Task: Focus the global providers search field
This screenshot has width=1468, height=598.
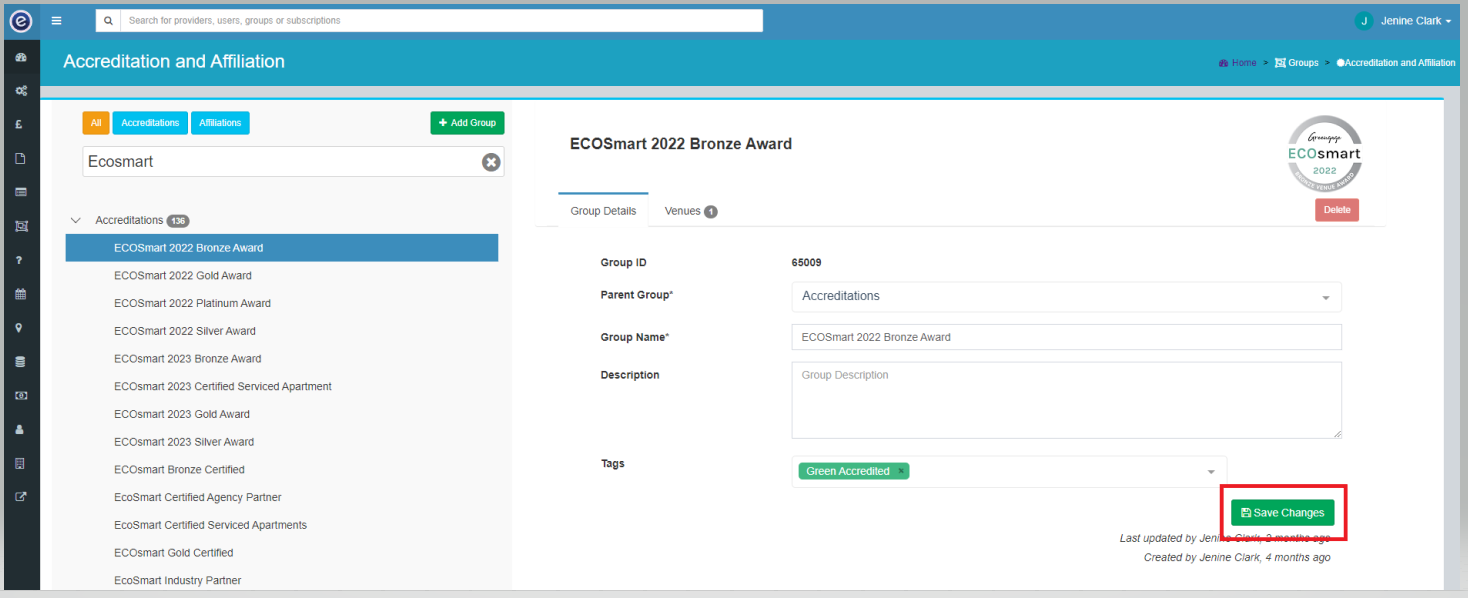Action: click(441, 20)
